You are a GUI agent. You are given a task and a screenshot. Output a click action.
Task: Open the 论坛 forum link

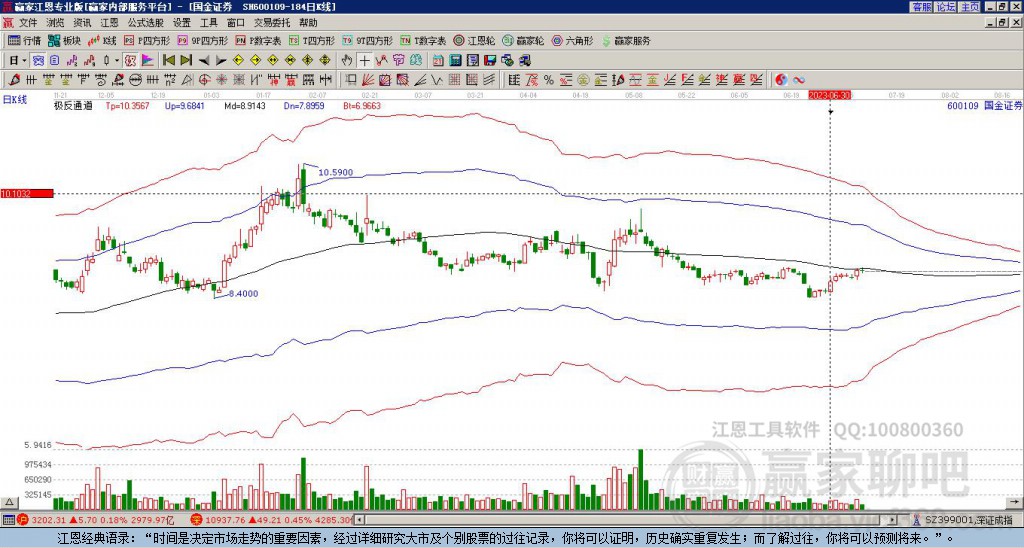[x=945, y=7]
